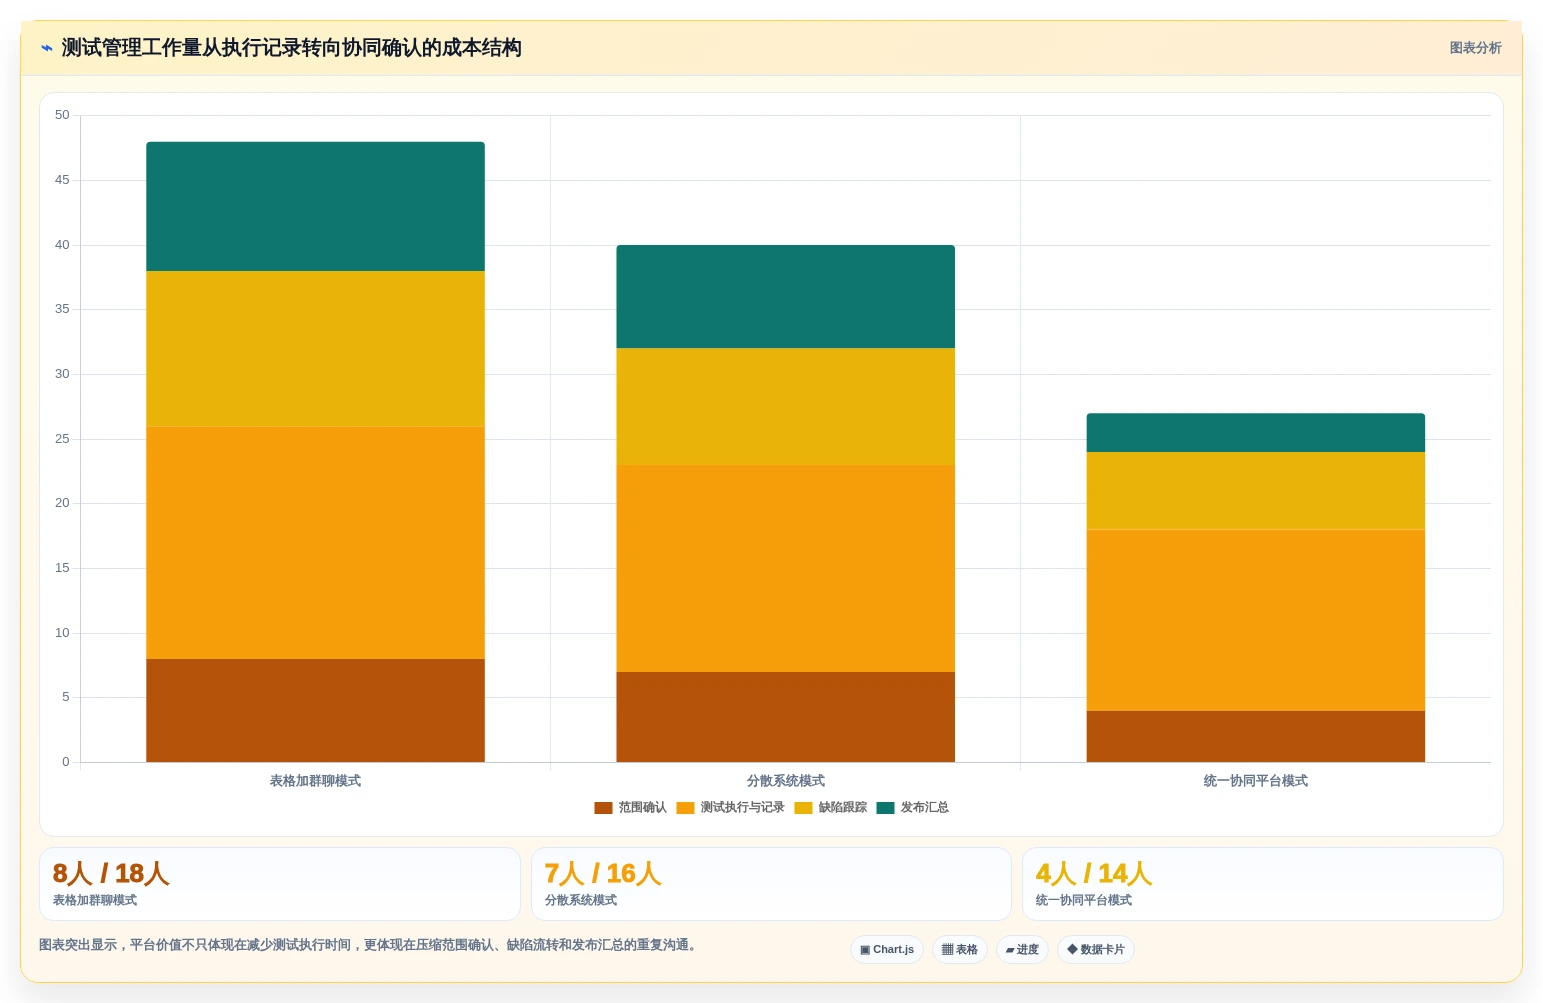Open the 7人 / 16人 stat card
The width and height of the screenshot is (1543, 1003).
point(771,884)
